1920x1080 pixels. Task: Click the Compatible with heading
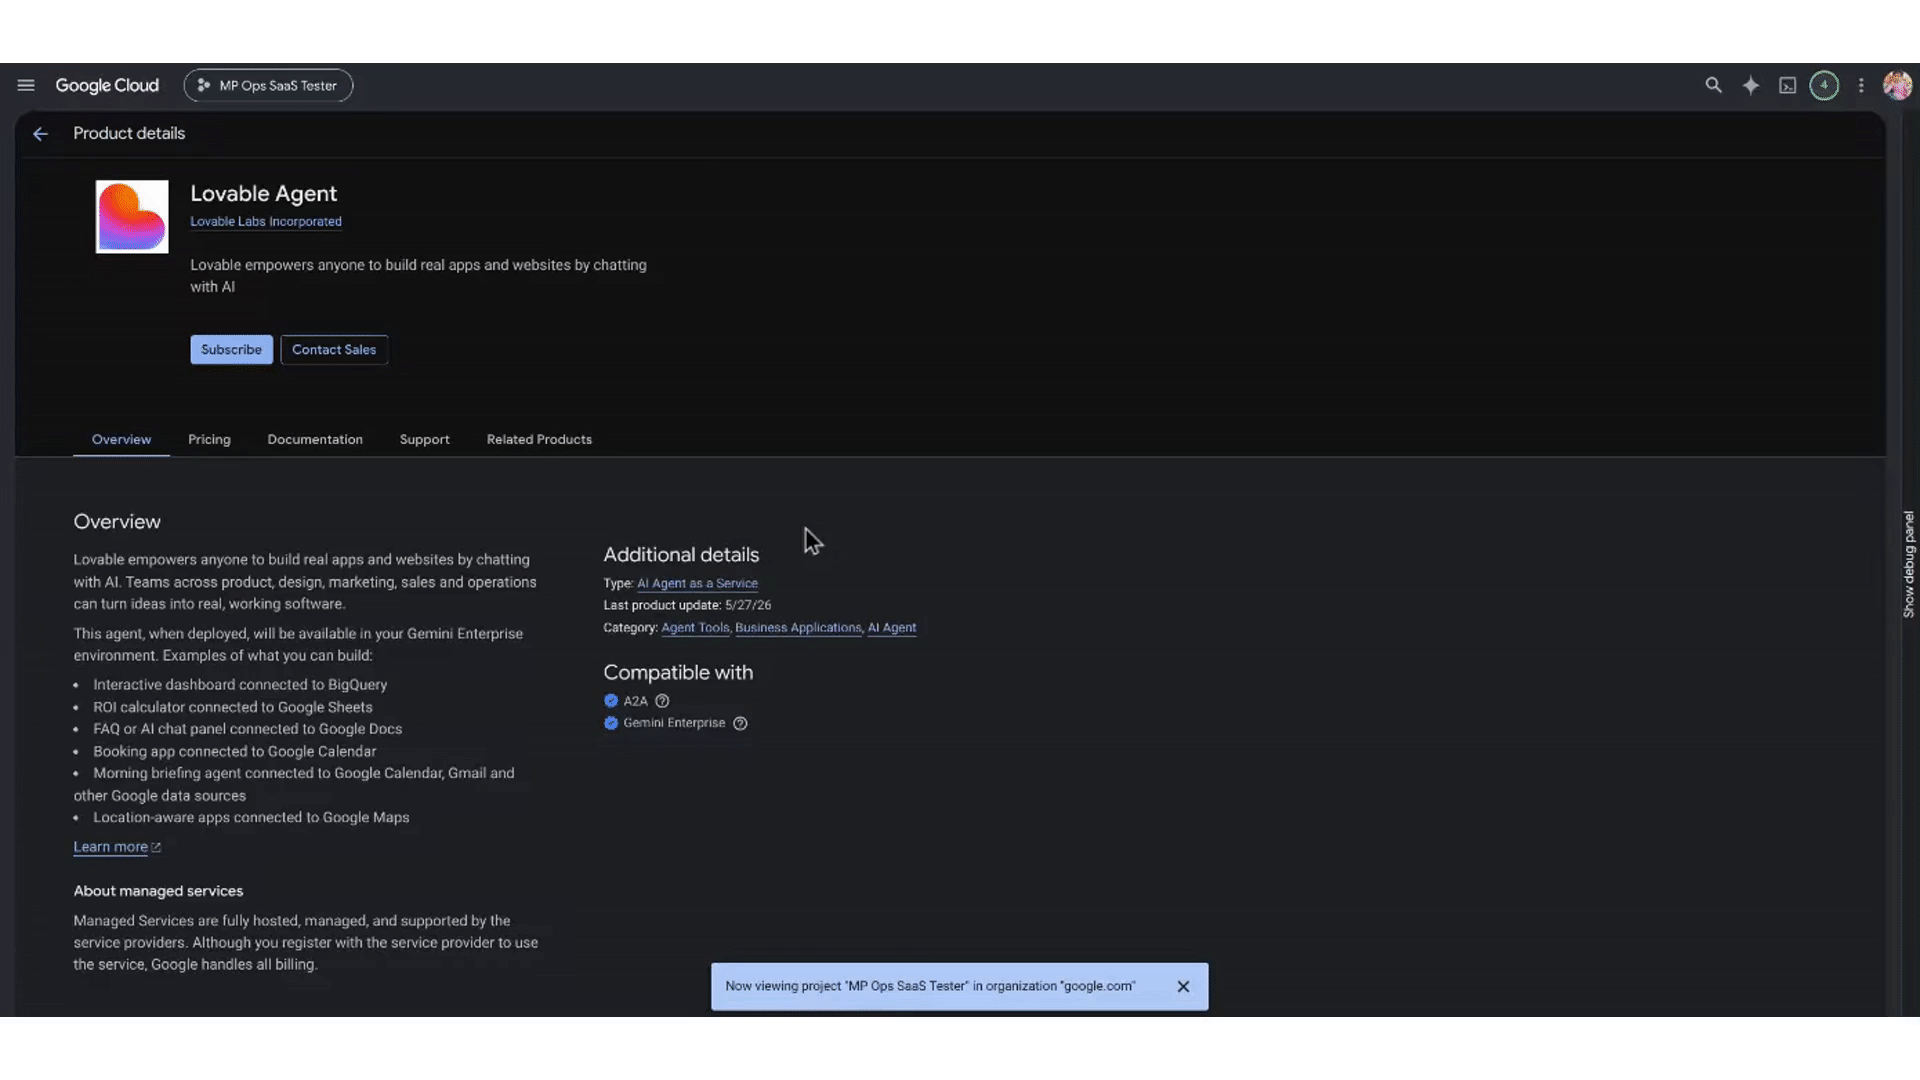[x=678, y=673]
